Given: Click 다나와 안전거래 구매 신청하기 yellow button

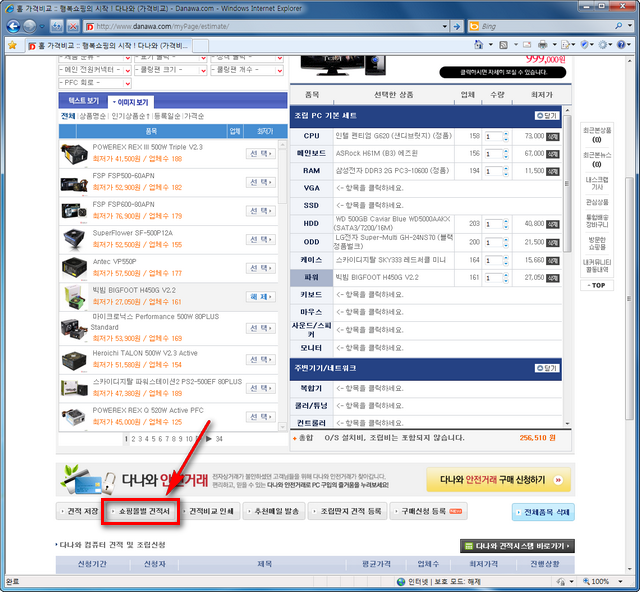Looking at the screenshot, I should (x=498, y=480).
